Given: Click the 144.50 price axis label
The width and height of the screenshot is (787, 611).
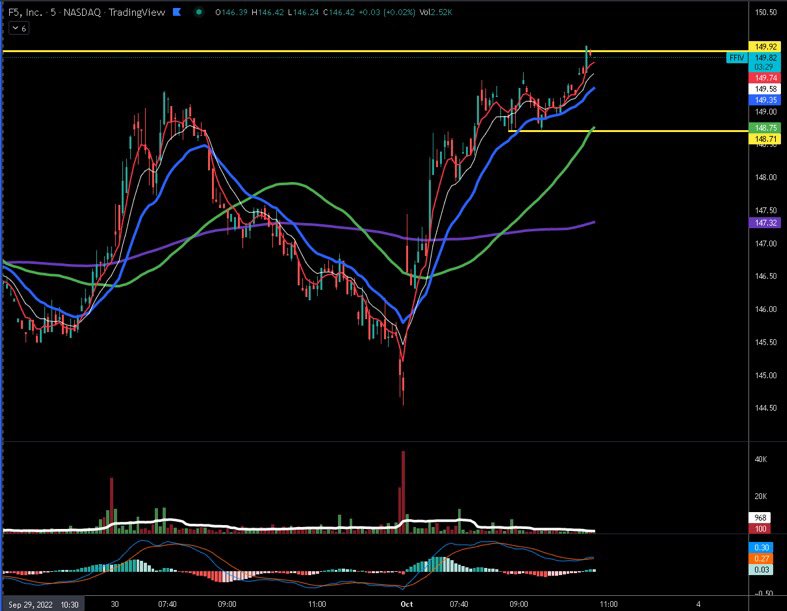Looking at the screenshot, I should point(765,408).
